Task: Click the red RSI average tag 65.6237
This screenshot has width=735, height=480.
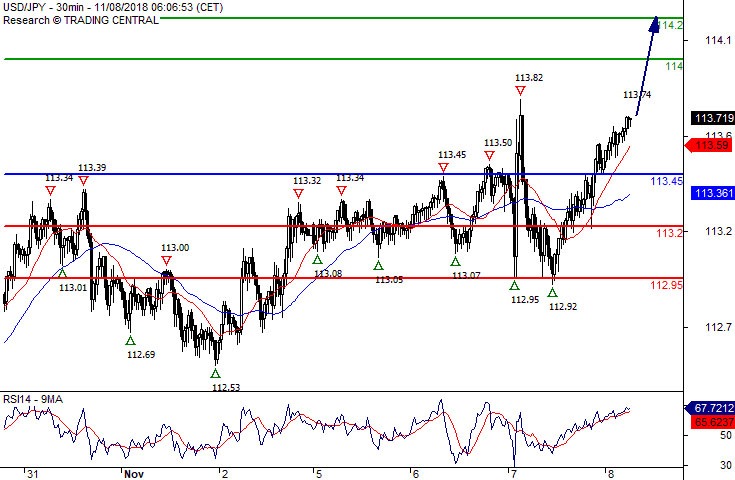Action: [712, 422]
